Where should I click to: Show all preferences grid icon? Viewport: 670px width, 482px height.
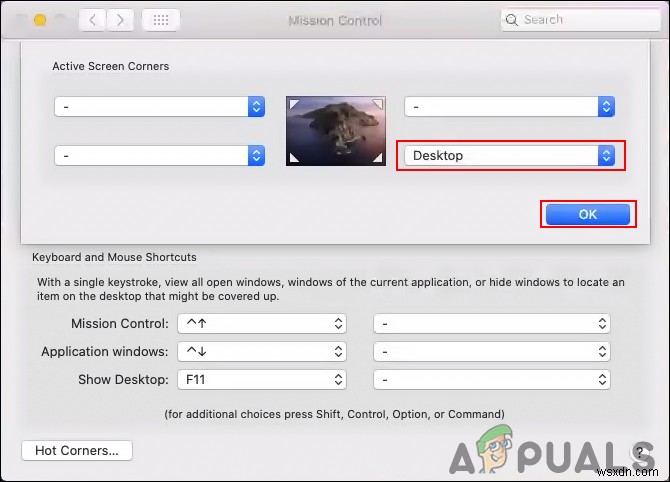point(161,20)
